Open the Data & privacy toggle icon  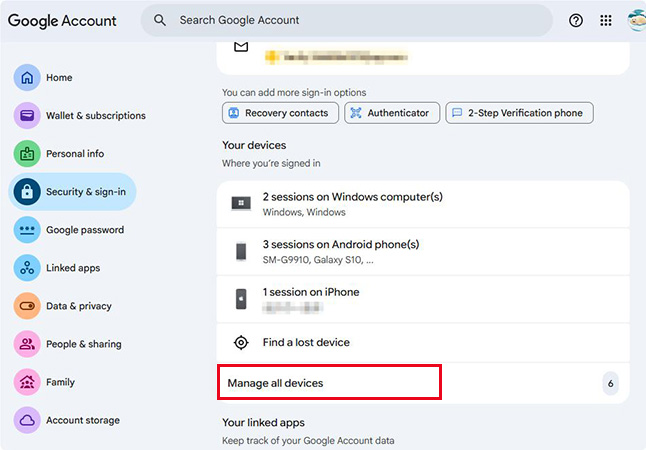pyautogui.click(x=27, y=306)
